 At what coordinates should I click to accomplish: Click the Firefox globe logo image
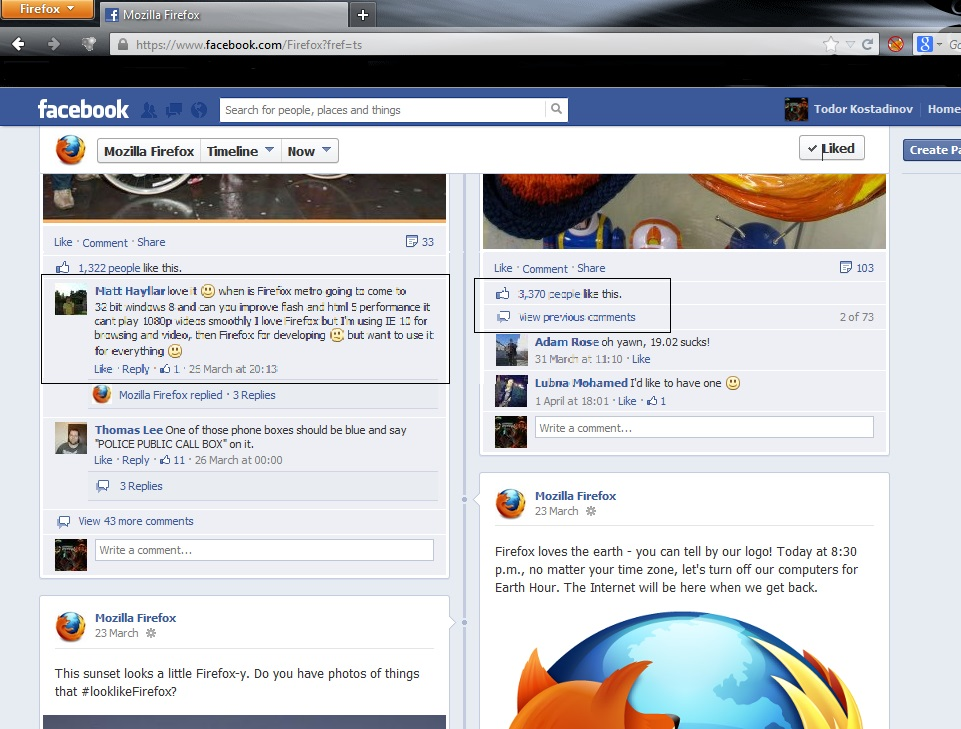[685, 670]
